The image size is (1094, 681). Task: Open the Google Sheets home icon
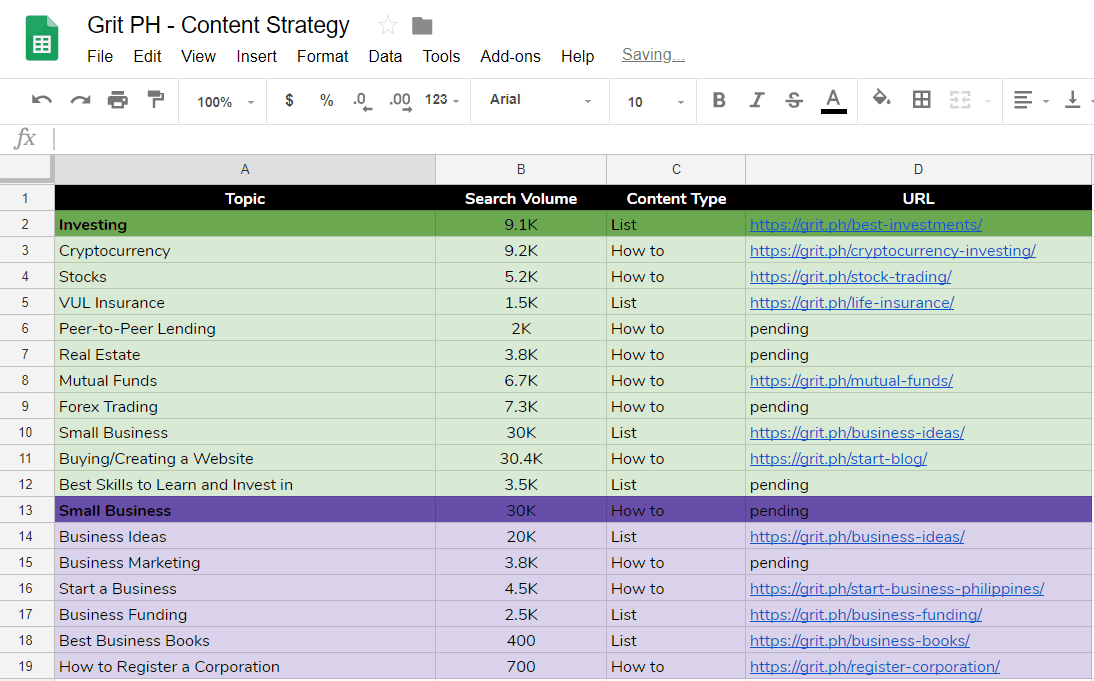point(42,38)
